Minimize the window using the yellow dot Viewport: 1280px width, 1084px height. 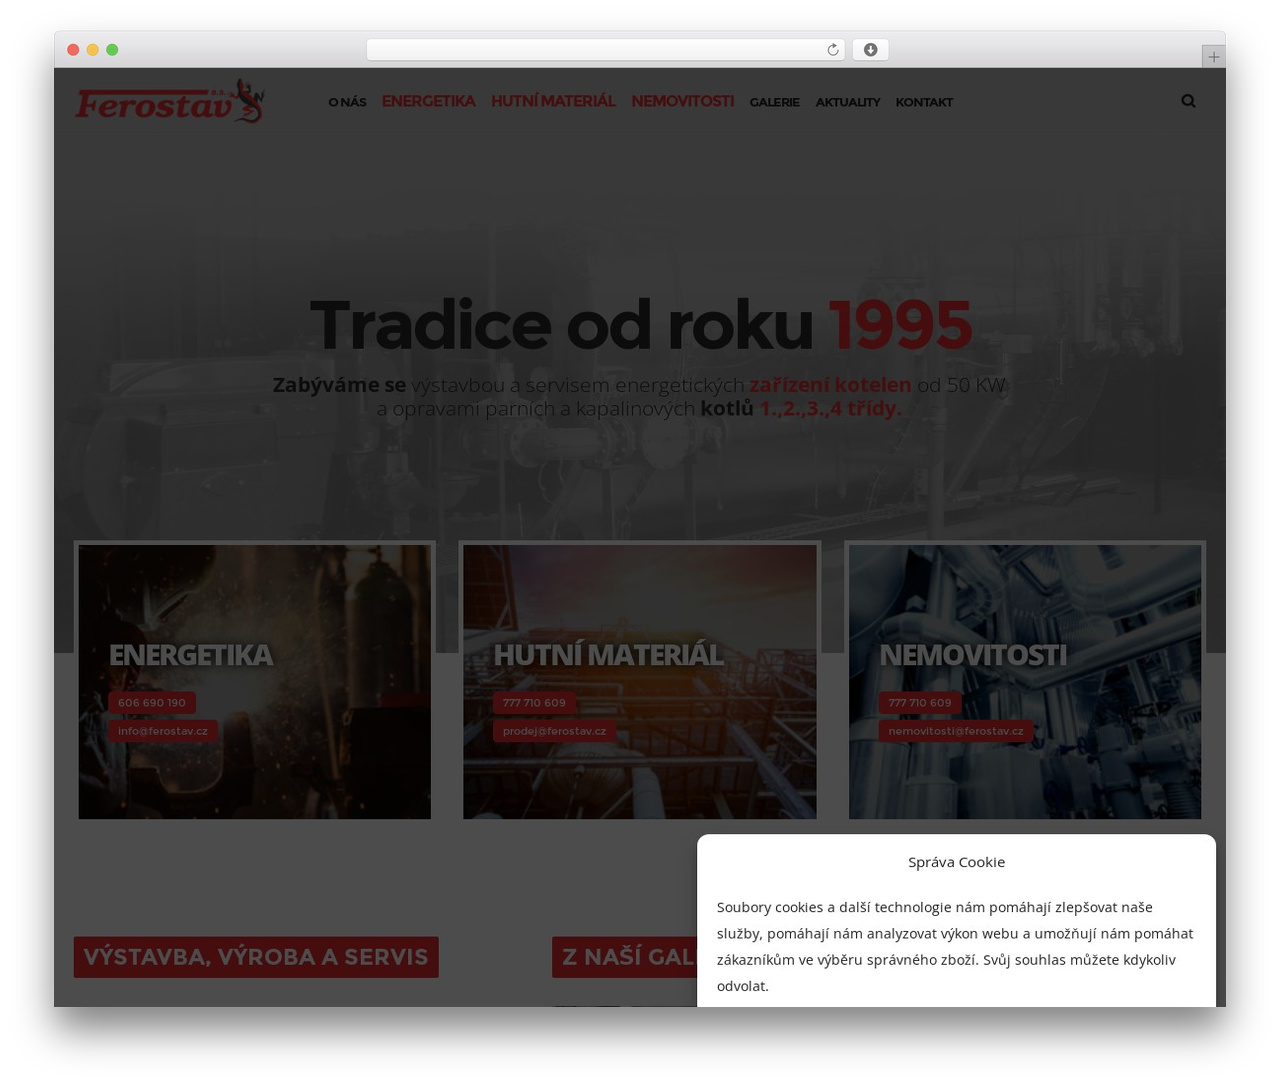(x=92, y=50)
